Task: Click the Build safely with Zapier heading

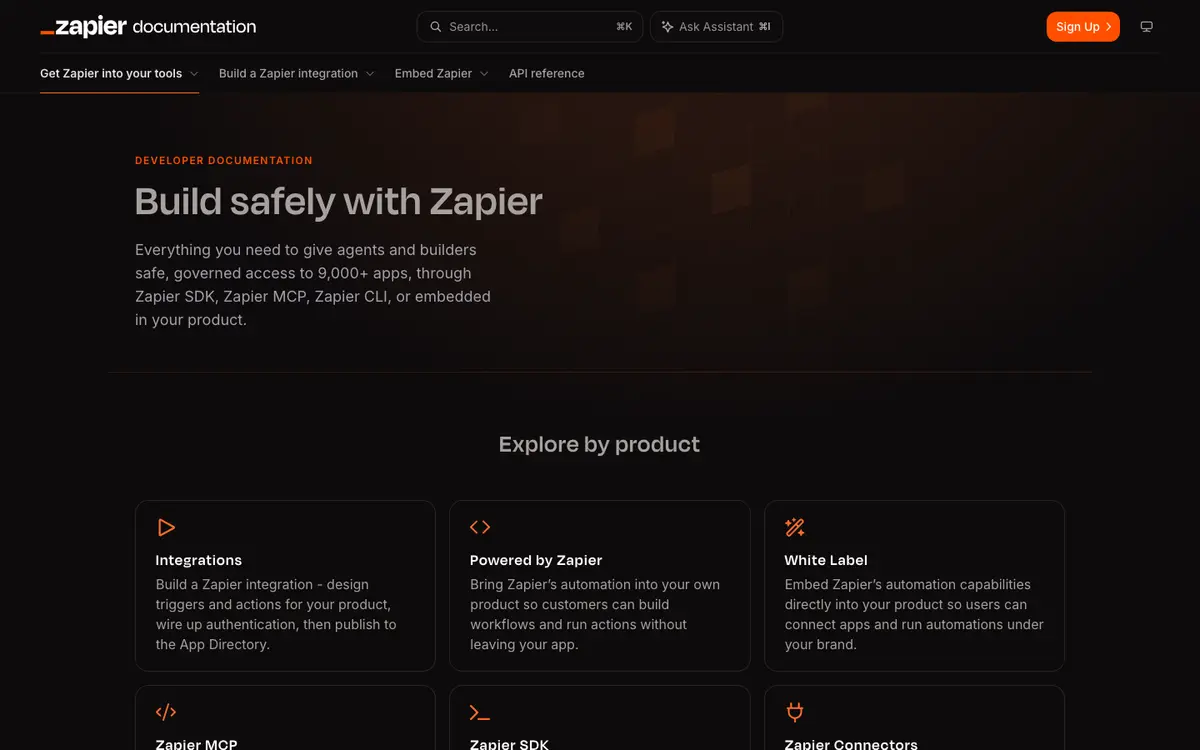Action: tap(339, 202)
